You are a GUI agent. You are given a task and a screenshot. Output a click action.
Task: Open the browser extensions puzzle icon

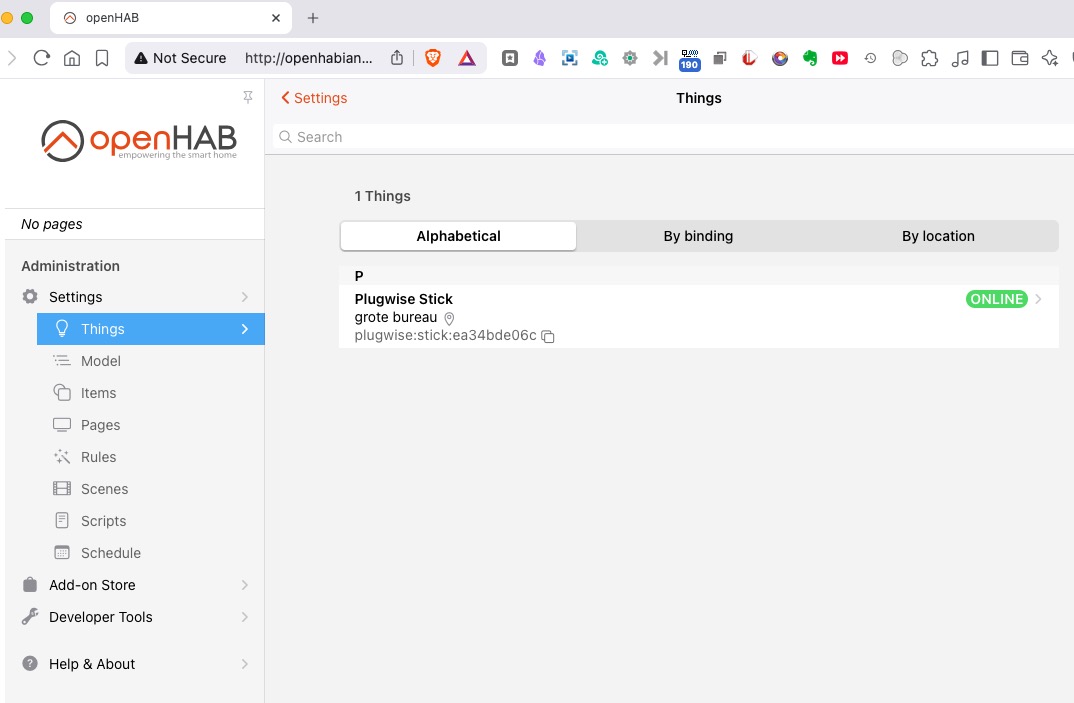click(929, 58)
